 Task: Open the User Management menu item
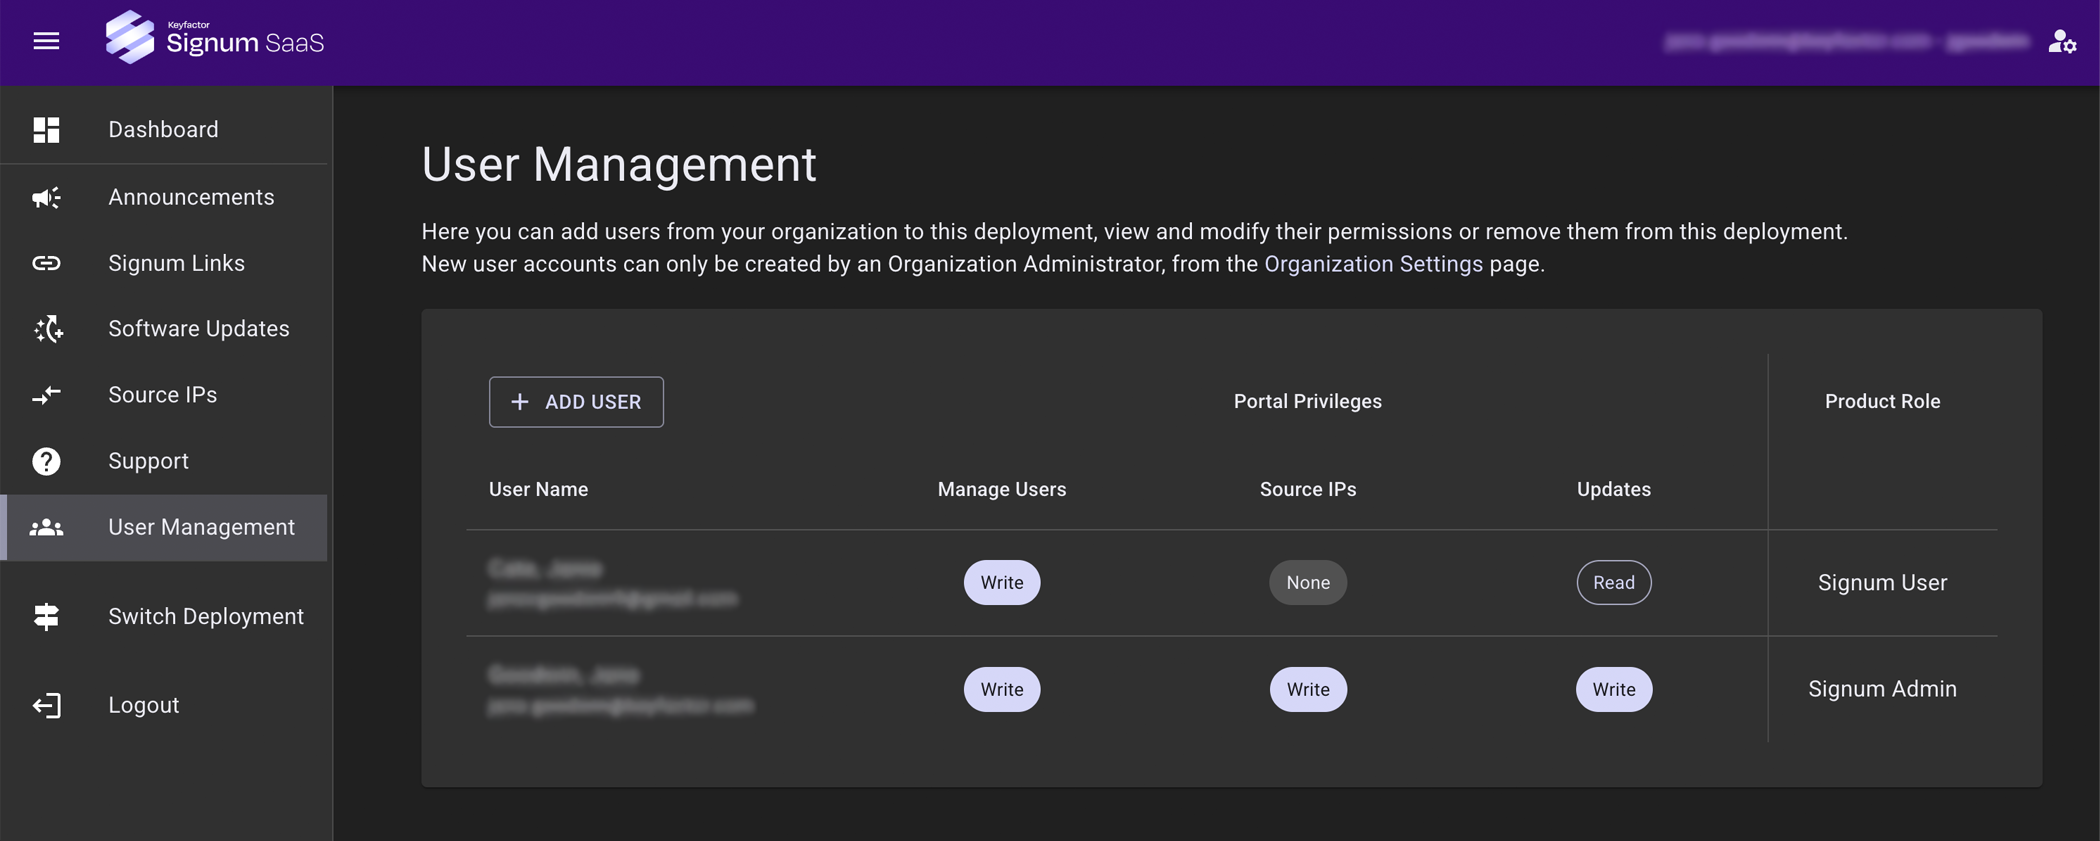(x=201, y=527)
